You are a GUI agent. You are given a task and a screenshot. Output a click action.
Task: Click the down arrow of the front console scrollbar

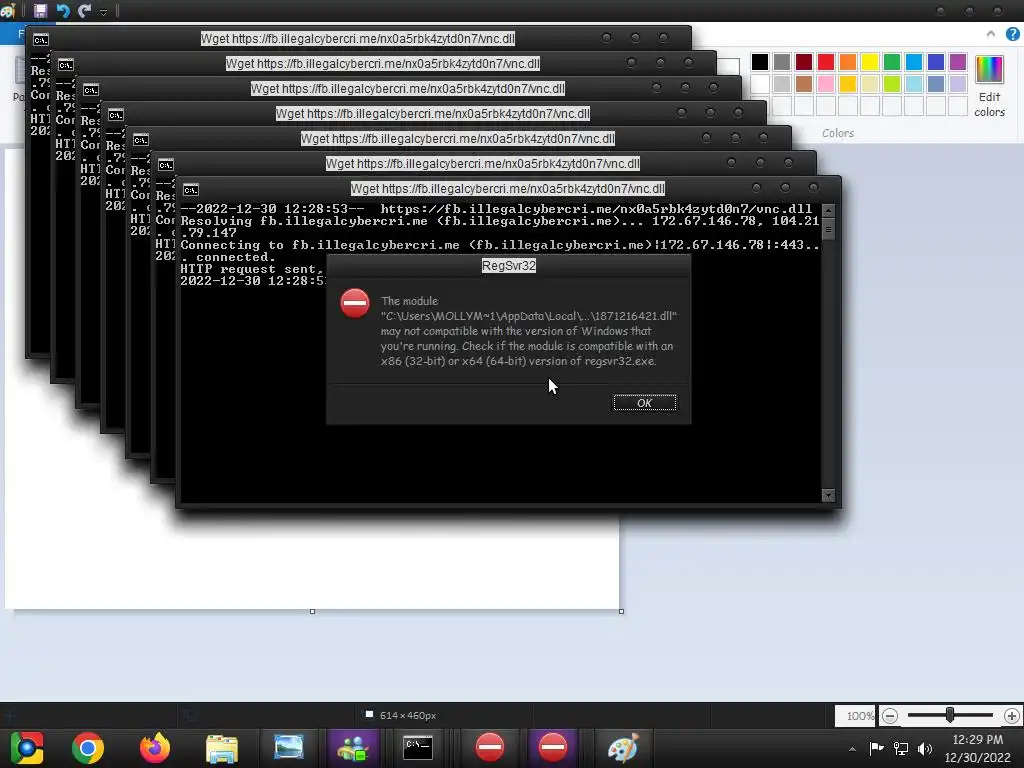pos(828,495)
